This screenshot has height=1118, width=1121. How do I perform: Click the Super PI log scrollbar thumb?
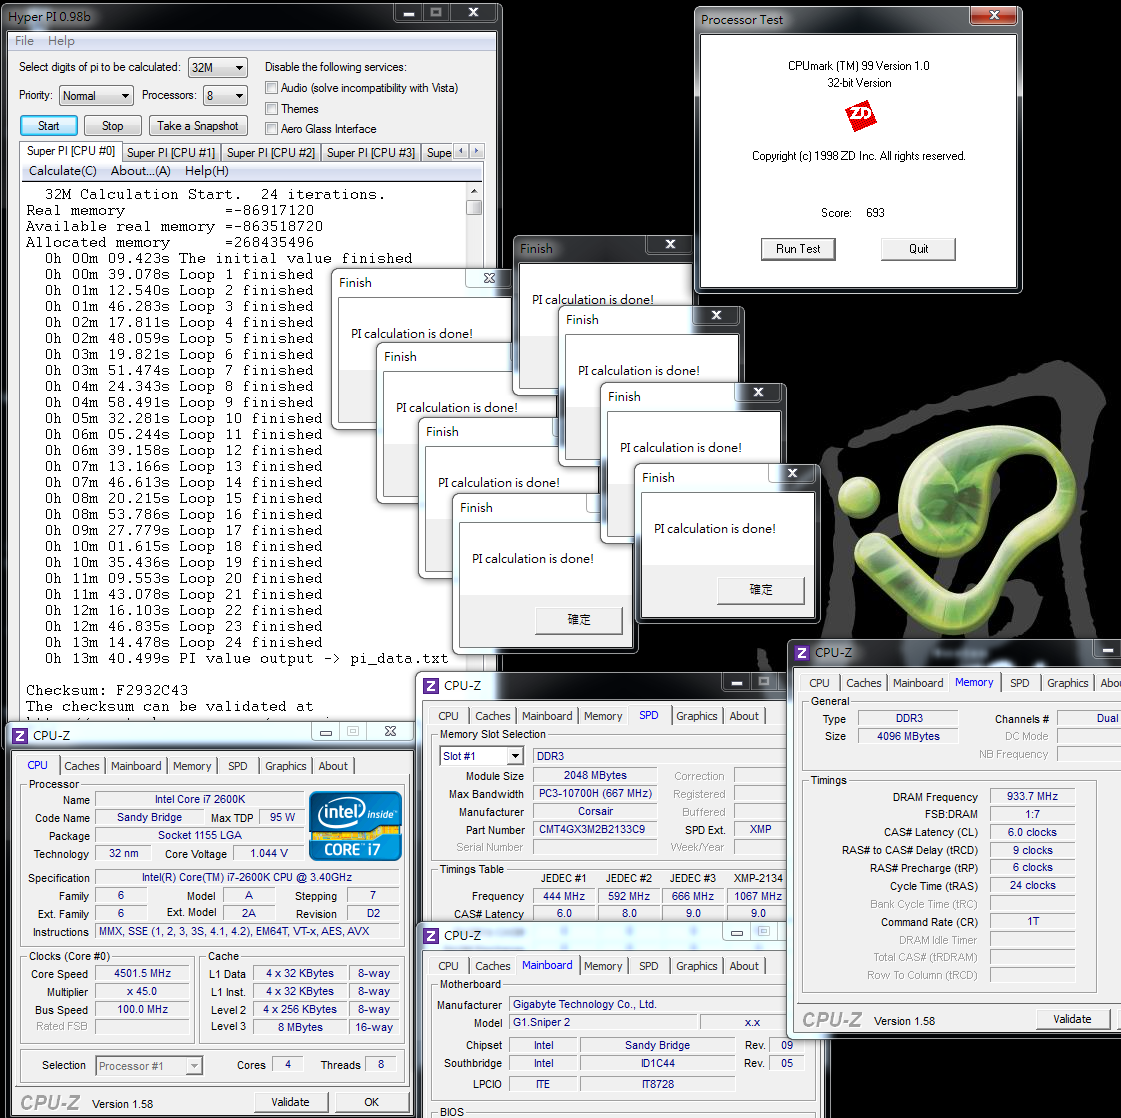pos(473,207)
